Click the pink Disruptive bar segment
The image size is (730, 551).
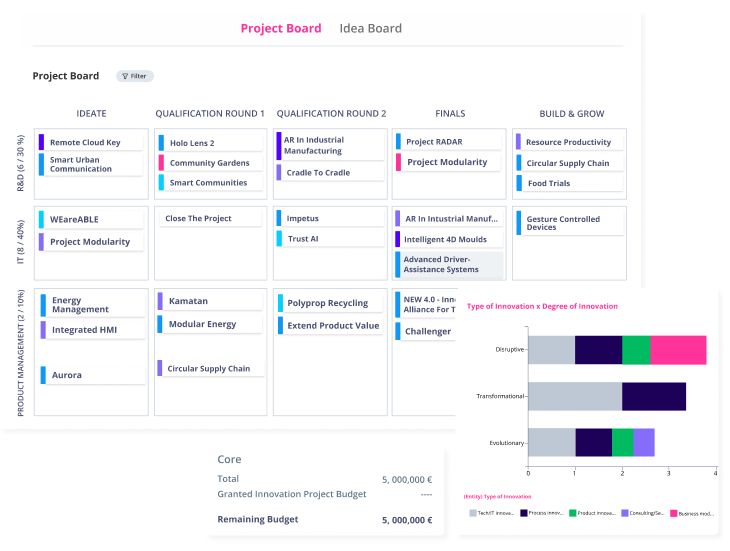pyautogui.click(x=678, y=350)
